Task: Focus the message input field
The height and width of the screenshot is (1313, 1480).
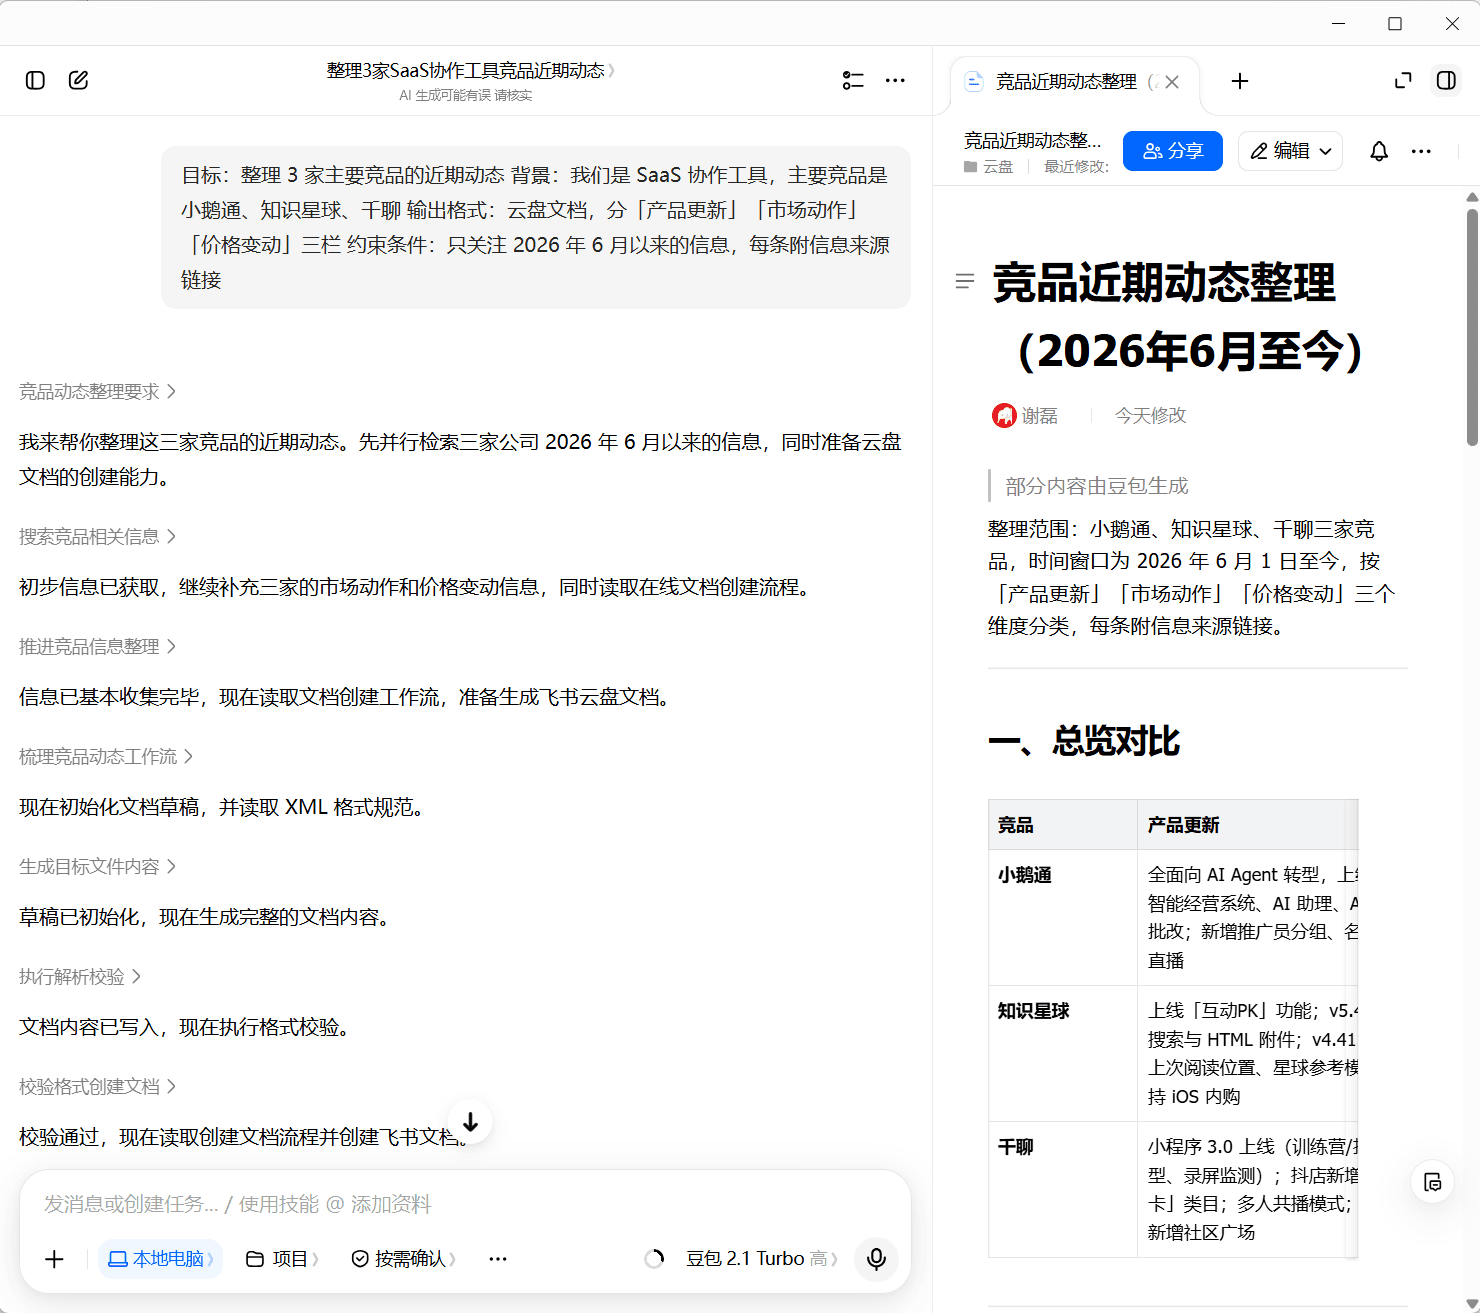Action: [x=465, y=1204]
